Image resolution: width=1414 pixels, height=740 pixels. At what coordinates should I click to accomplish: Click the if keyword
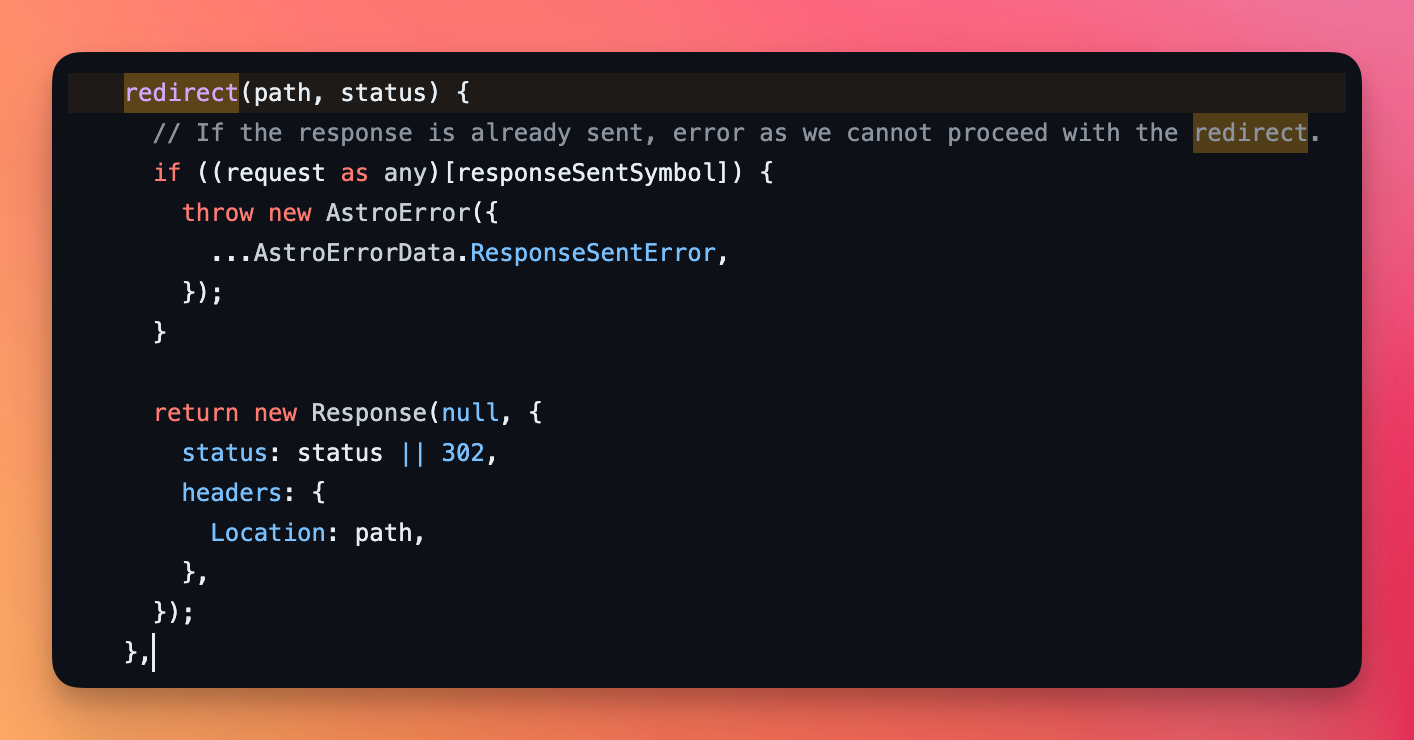click(x=167, y=173)
